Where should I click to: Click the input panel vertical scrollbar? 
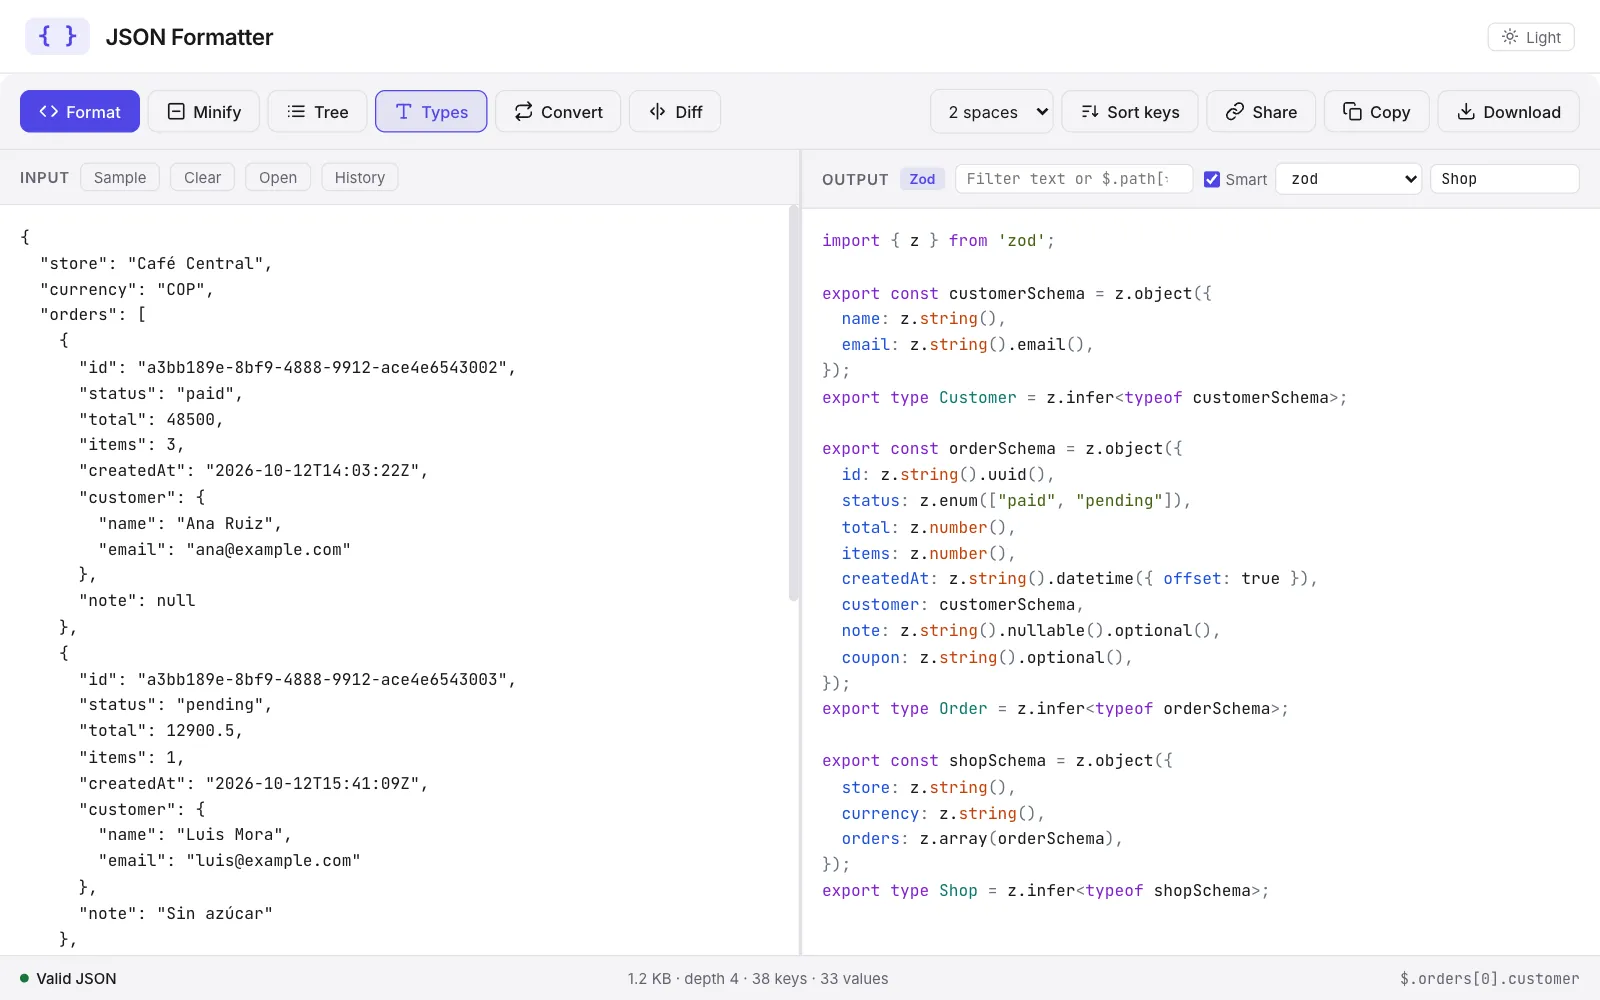click(x=794, y=403)
